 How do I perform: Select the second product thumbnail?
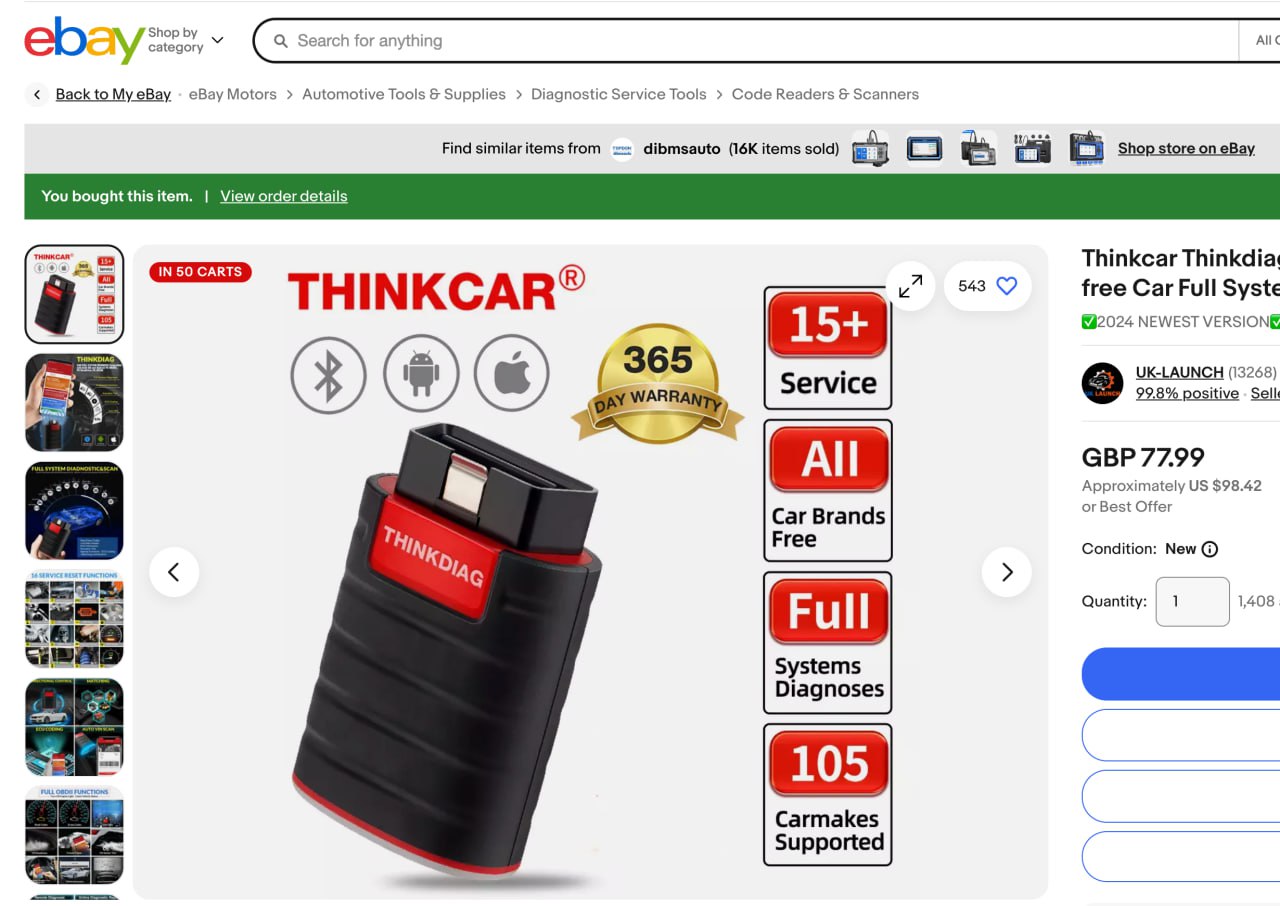74,402
